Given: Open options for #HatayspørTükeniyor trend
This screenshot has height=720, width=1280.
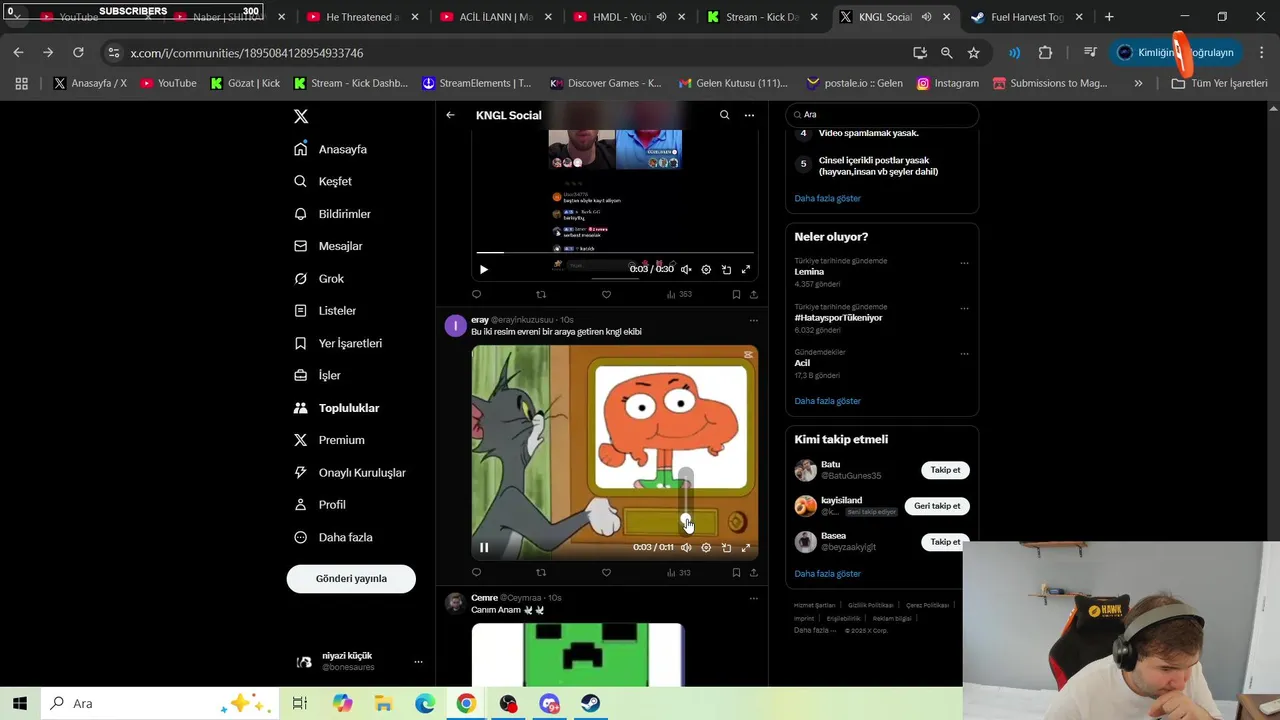Looking at the screenshot, I should coord(964,308).
